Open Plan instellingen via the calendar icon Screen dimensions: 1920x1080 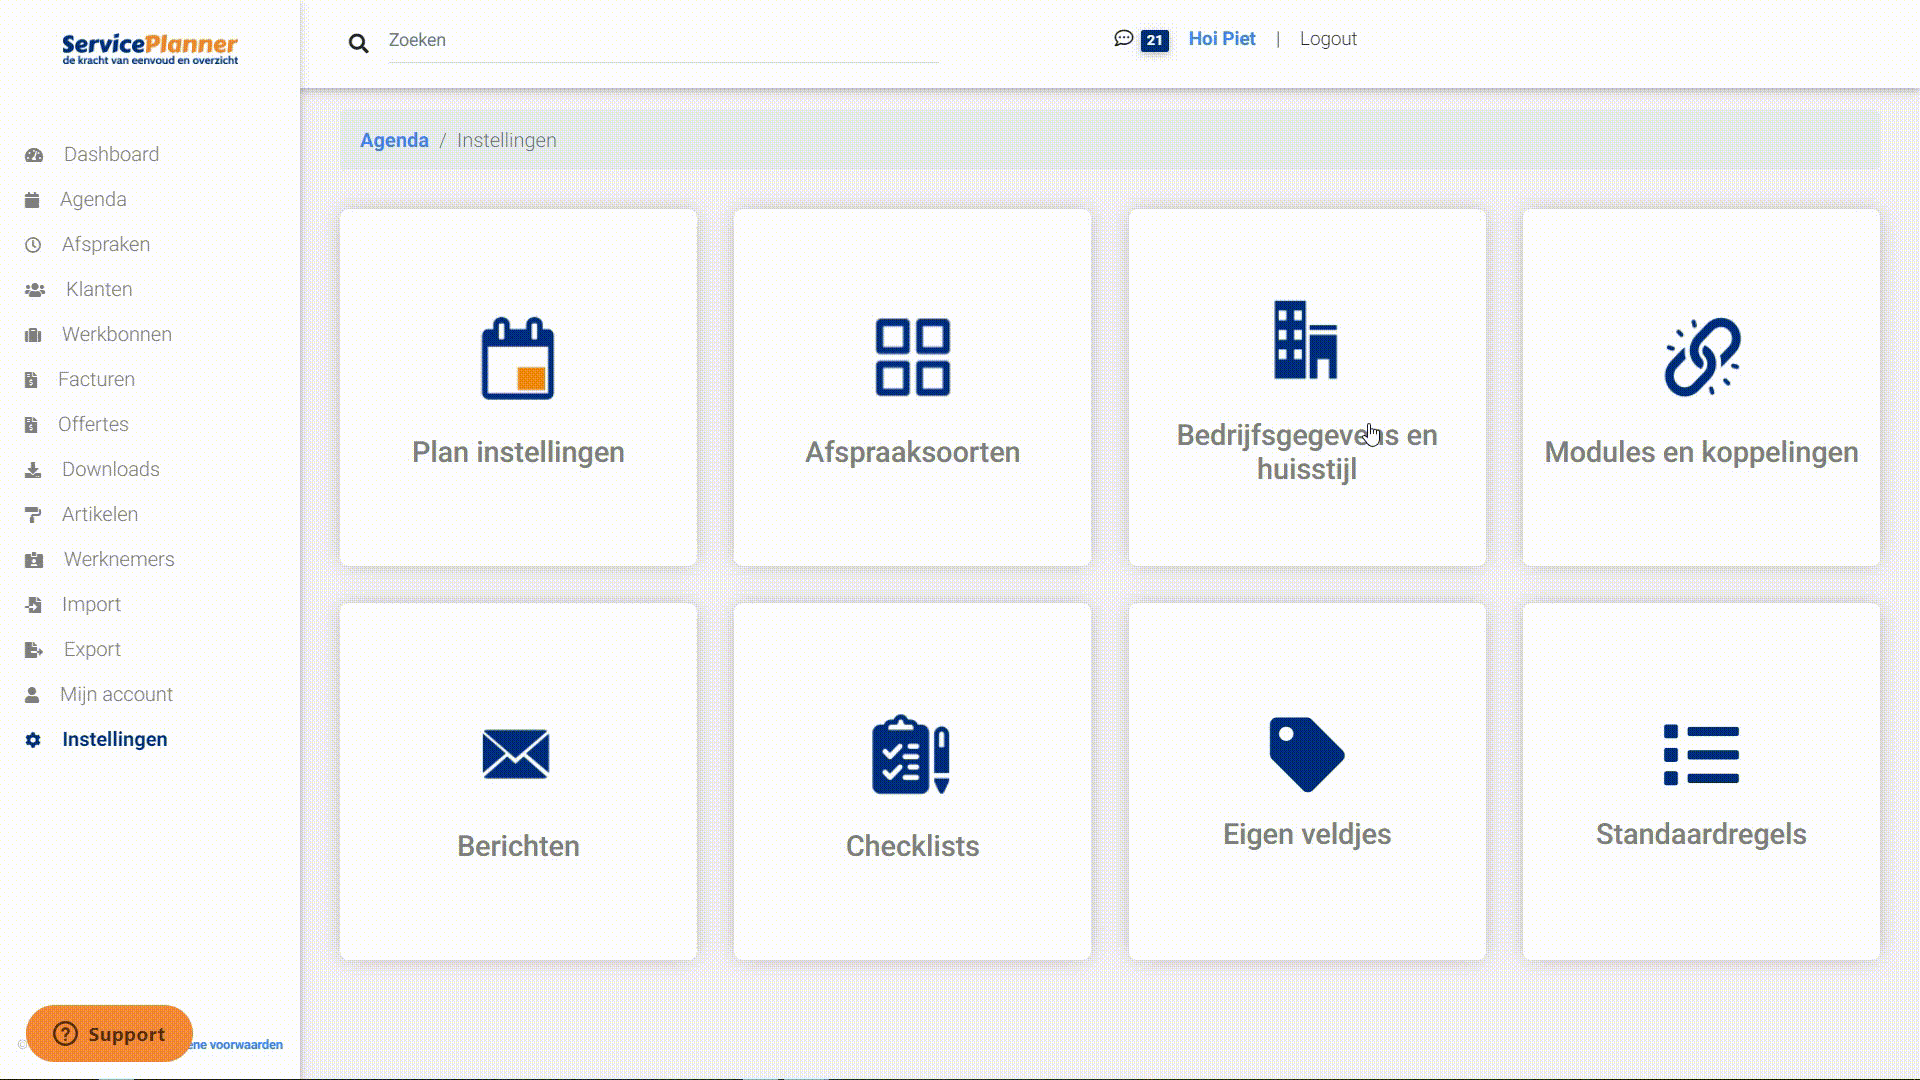point(518,360)
